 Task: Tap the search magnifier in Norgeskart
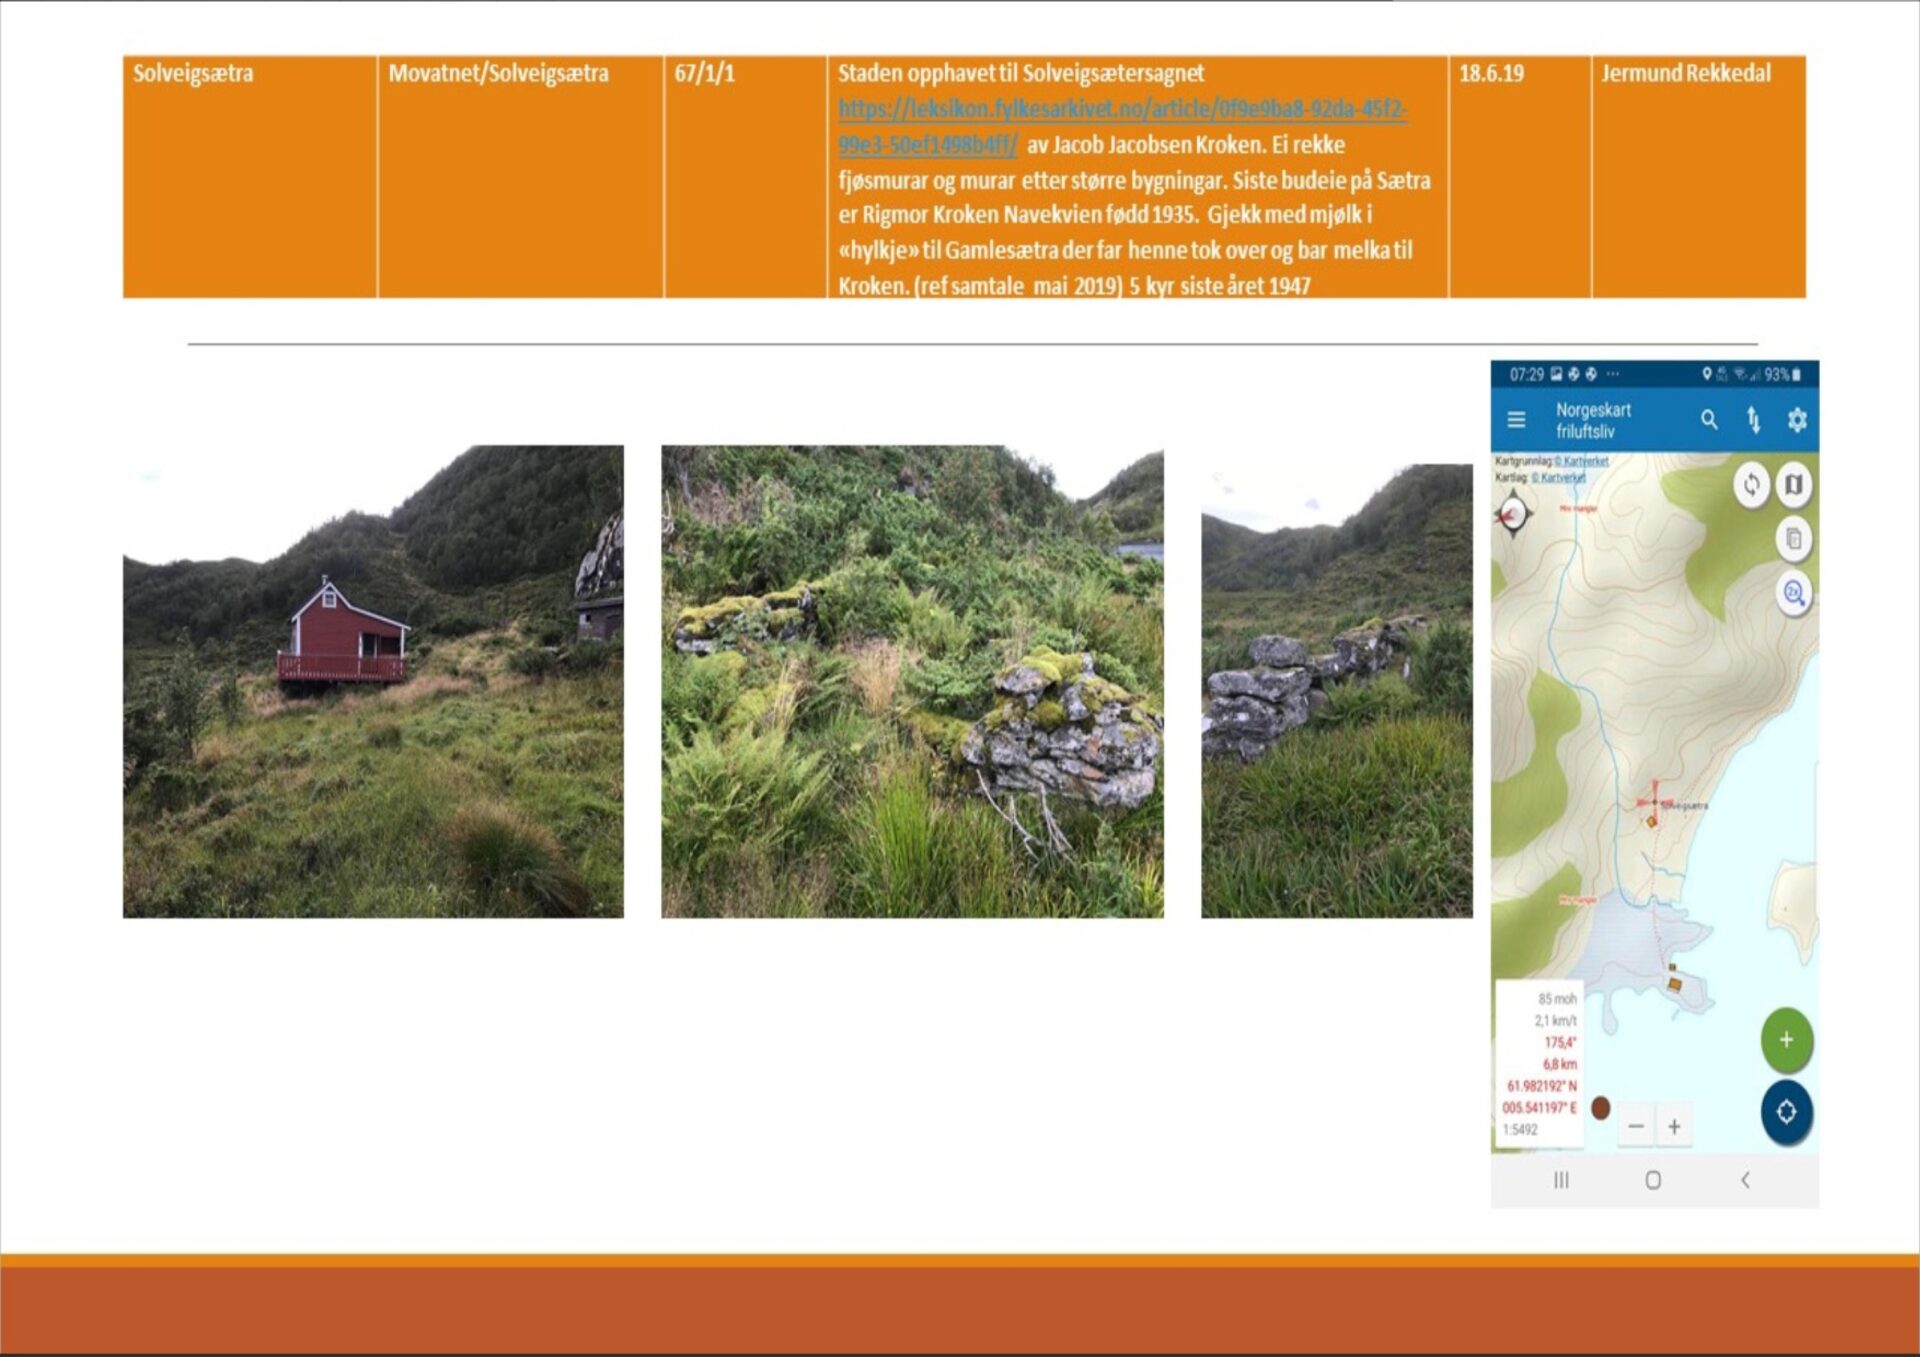point(1709,420)
